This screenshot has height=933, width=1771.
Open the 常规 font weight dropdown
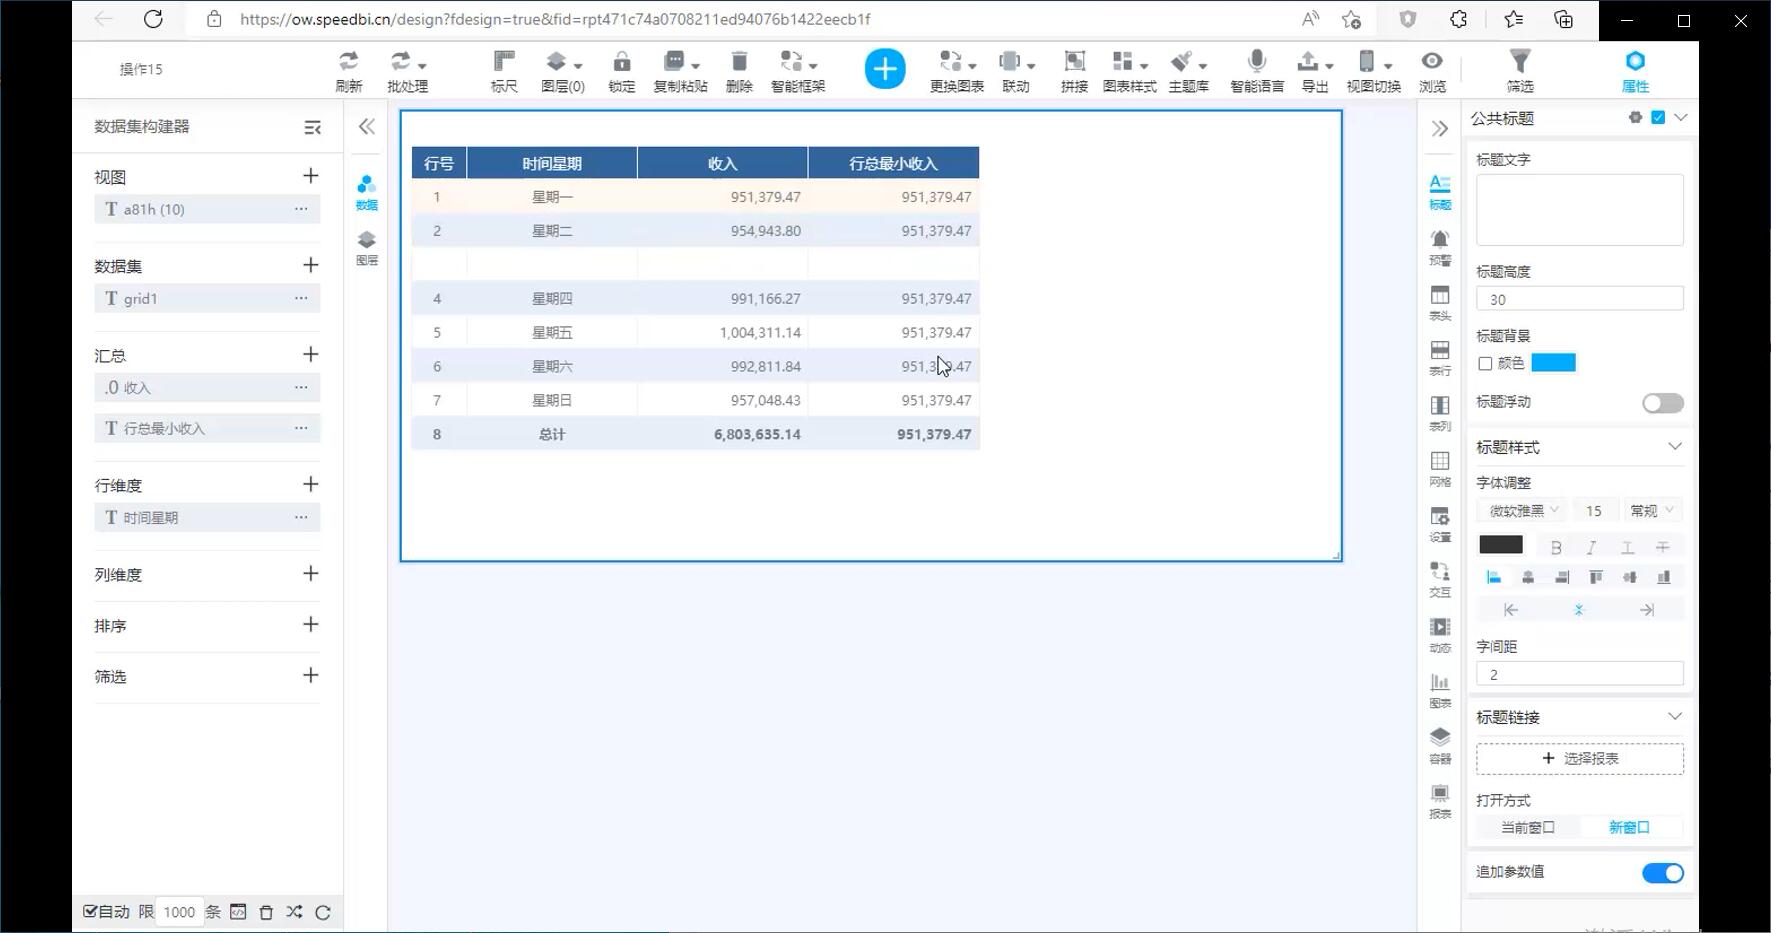pos(1651,511)
